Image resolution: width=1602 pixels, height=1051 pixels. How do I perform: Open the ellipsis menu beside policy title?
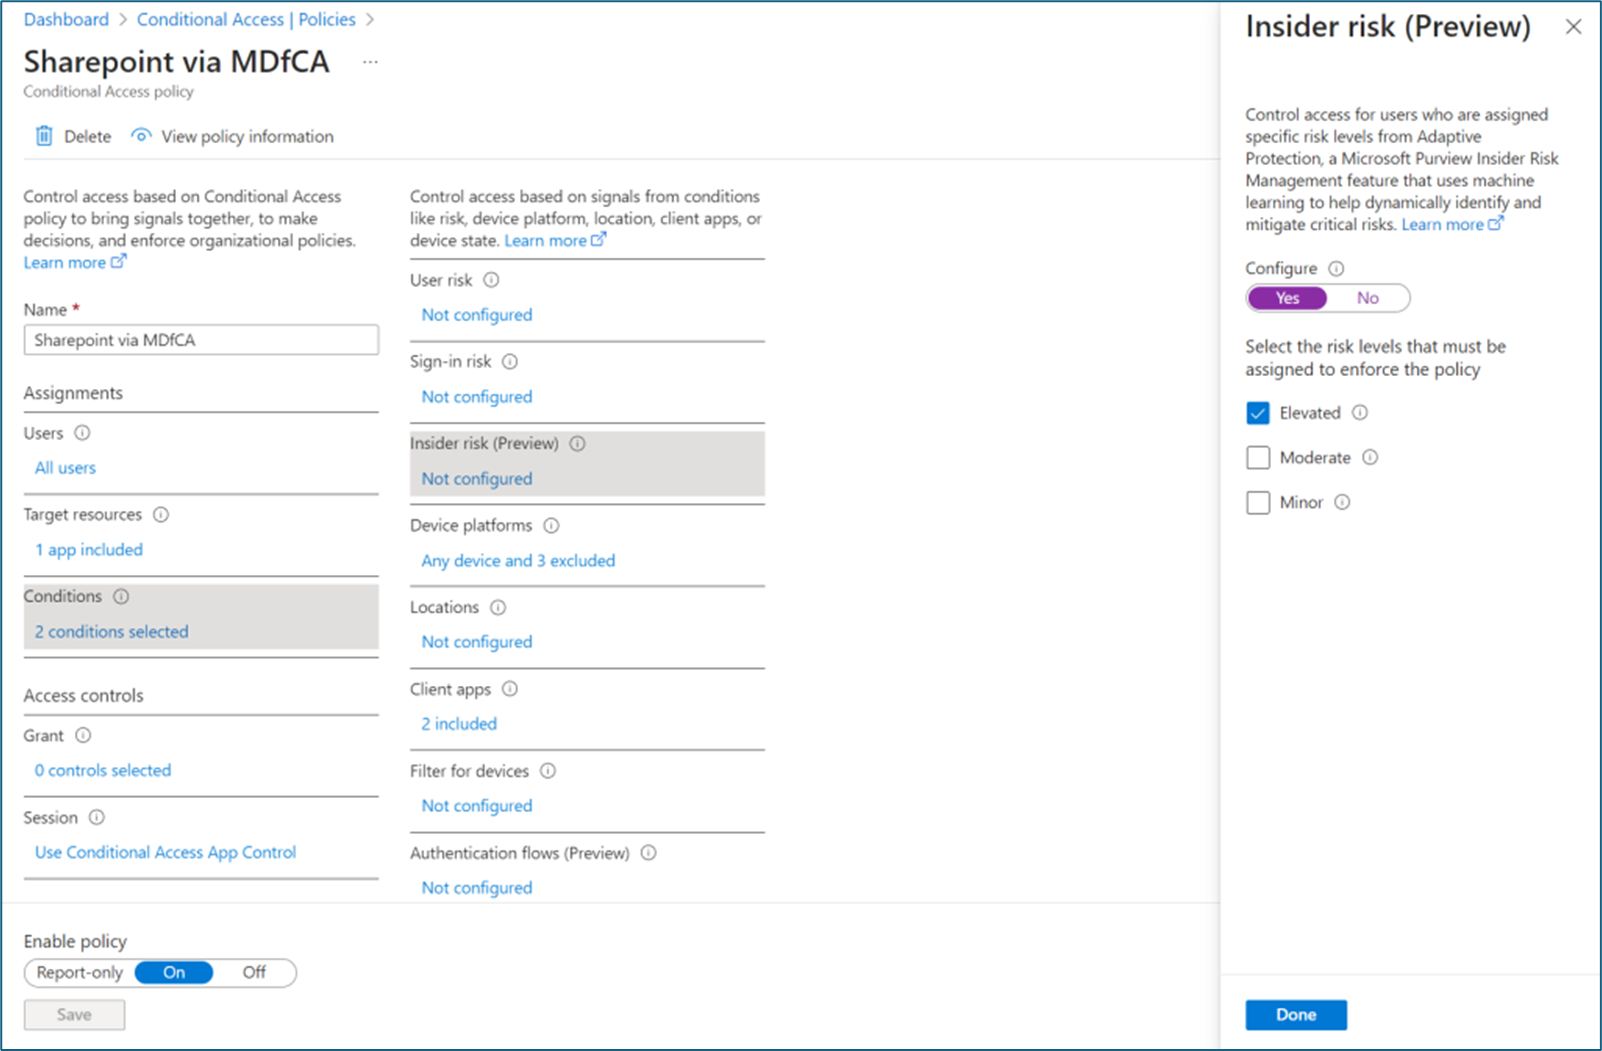coord(370,62)
